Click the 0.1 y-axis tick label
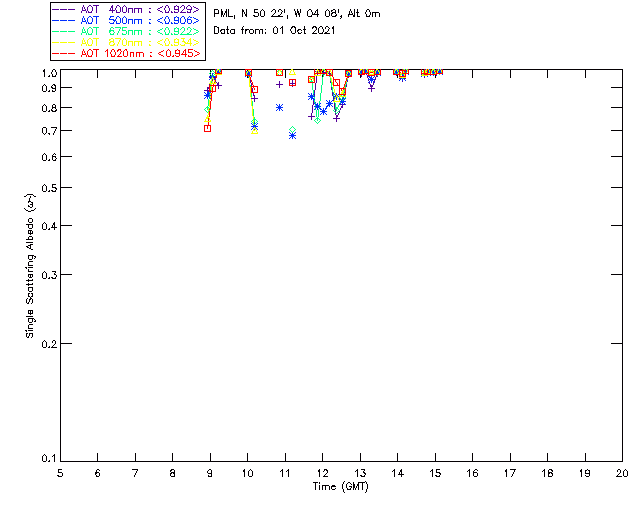Viewport: 640px width, 512px height. [49, 459]
